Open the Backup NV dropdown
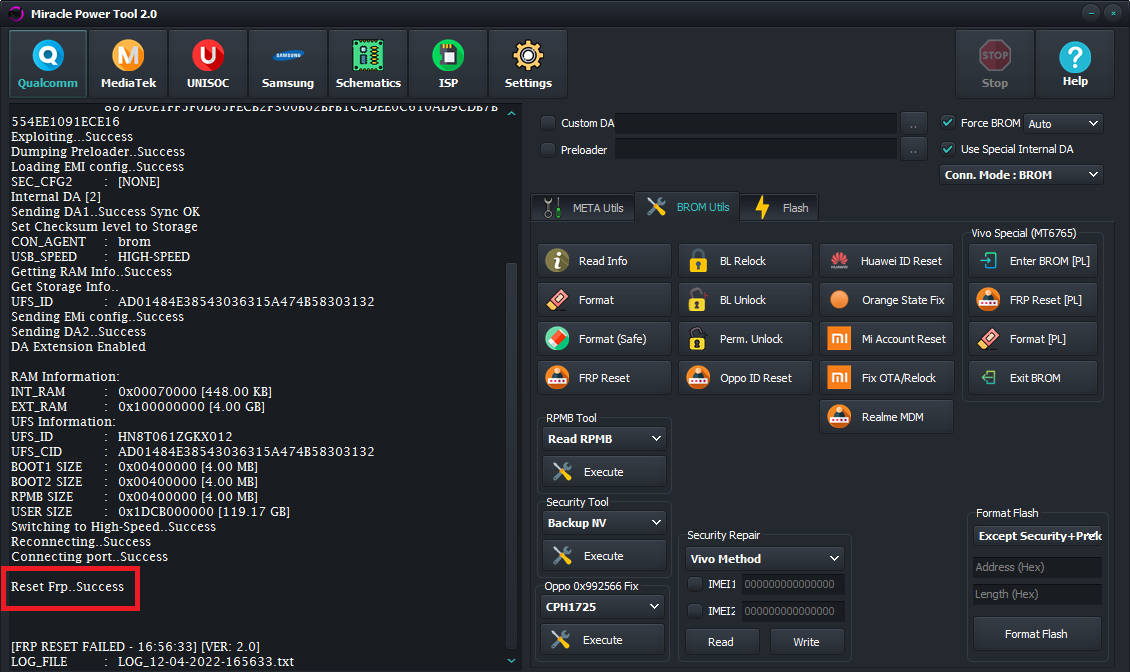 [x=604, y=523]
